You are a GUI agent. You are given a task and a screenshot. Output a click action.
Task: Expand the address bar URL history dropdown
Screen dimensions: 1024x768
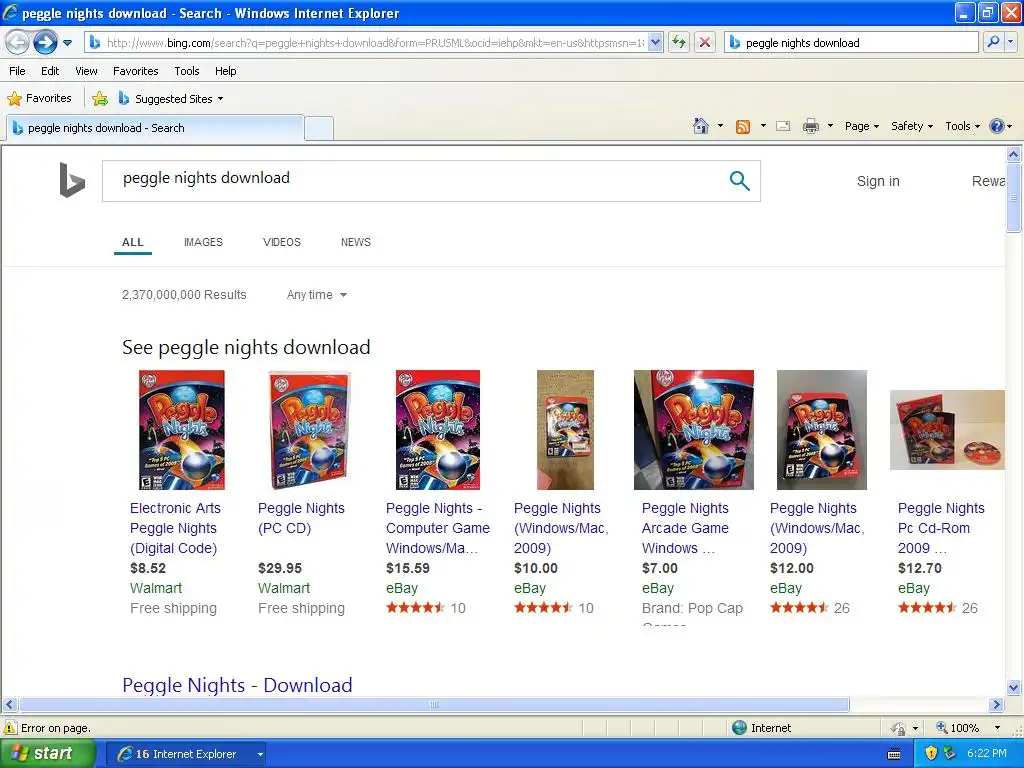[x=656, y=42]
